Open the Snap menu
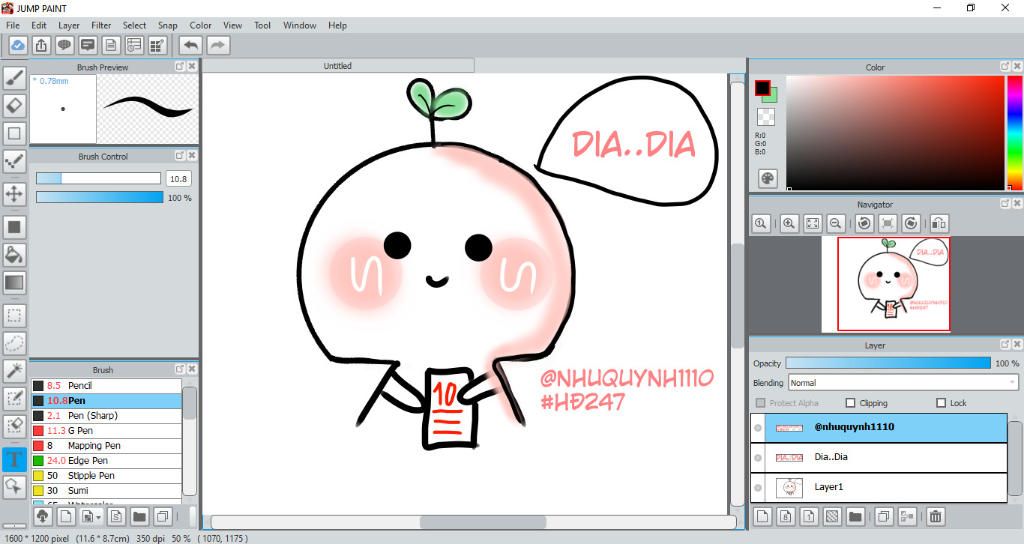The height and width of the screenshot is (544, 1024). (167, 25)
